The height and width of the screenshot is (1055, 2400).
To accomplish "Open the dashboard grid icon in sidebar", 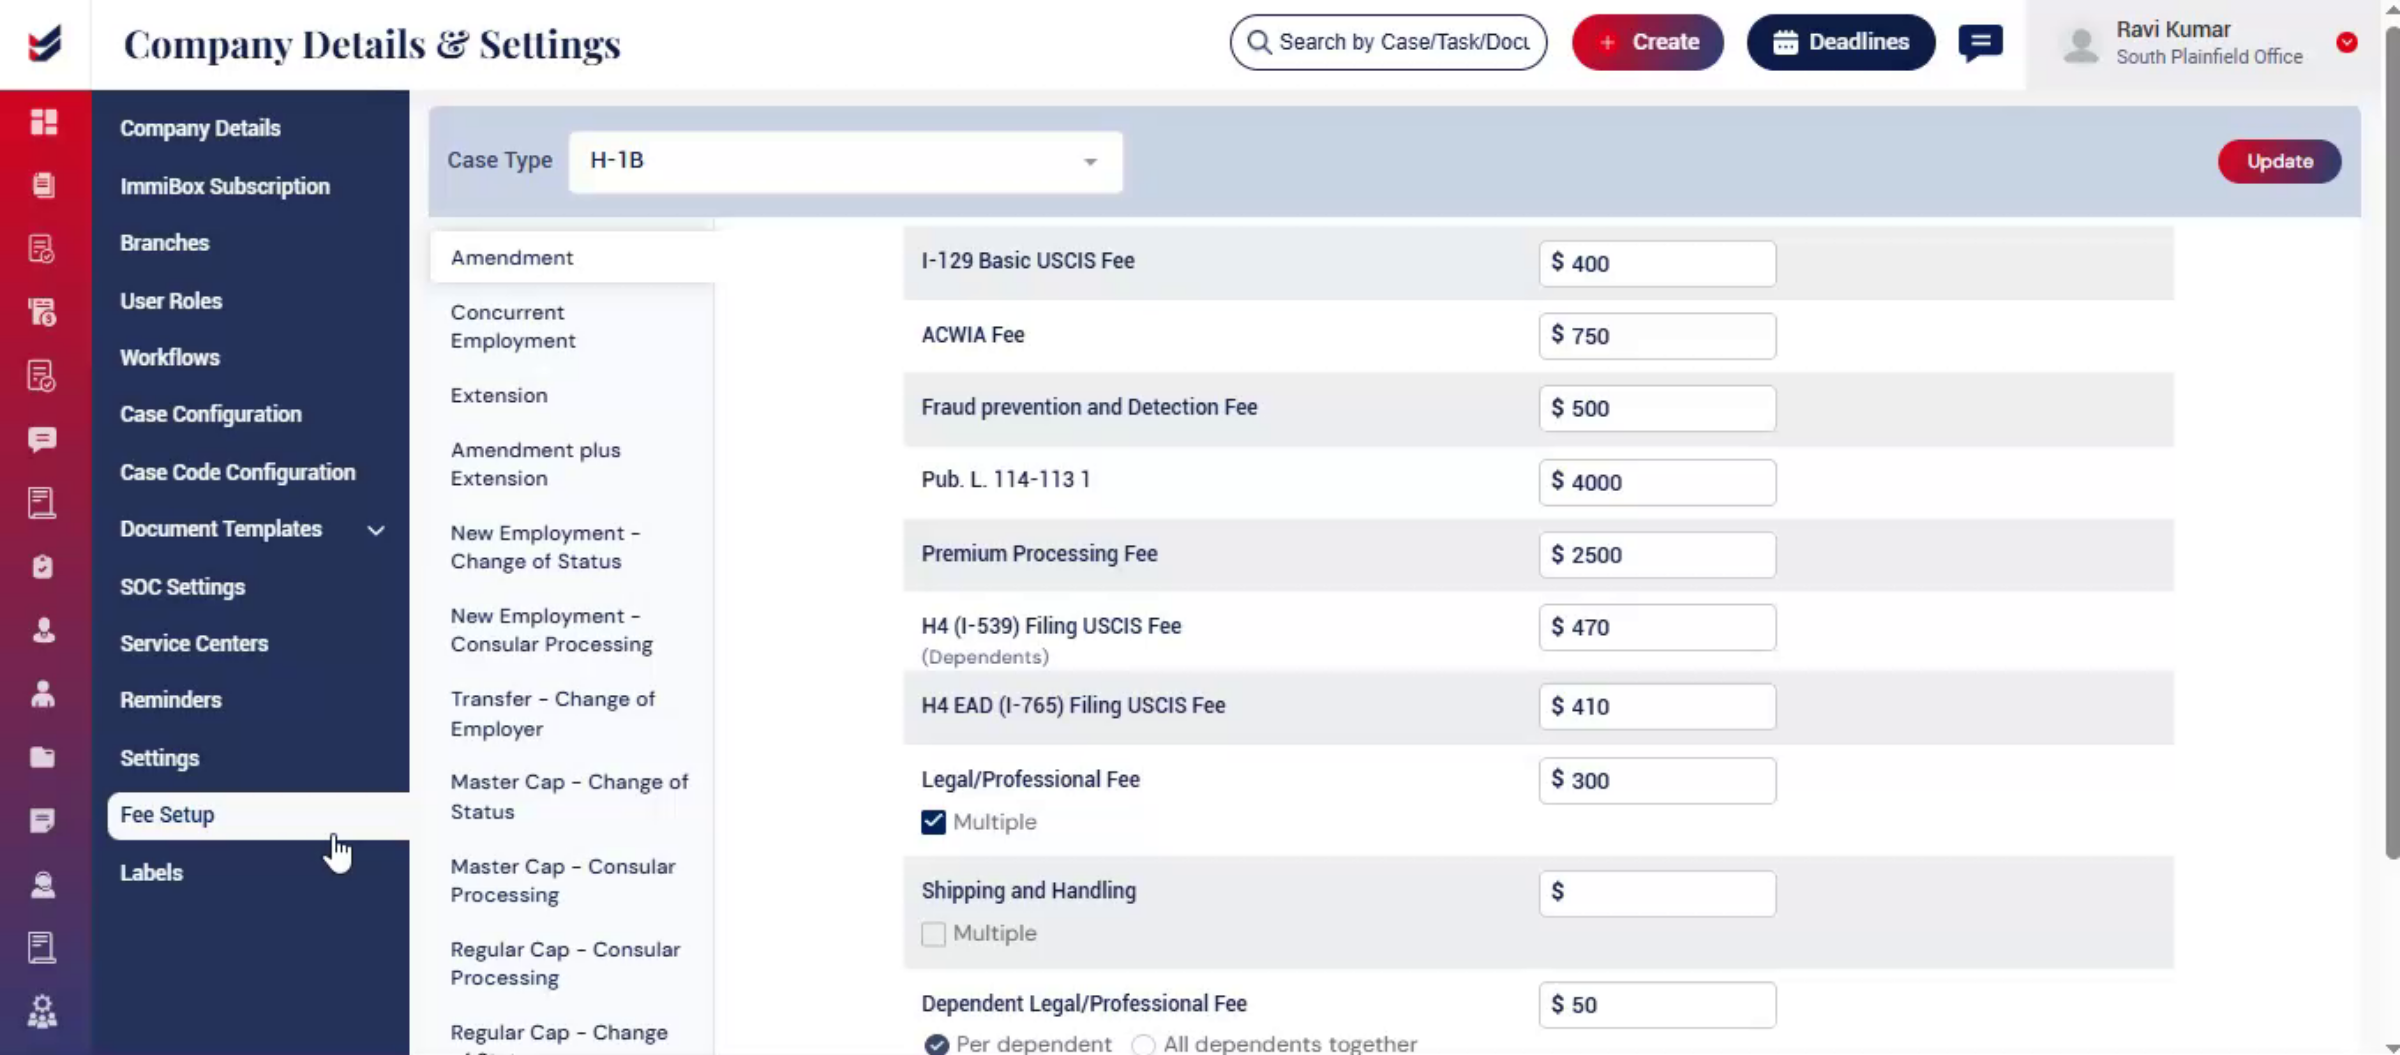I will (43, 122).
